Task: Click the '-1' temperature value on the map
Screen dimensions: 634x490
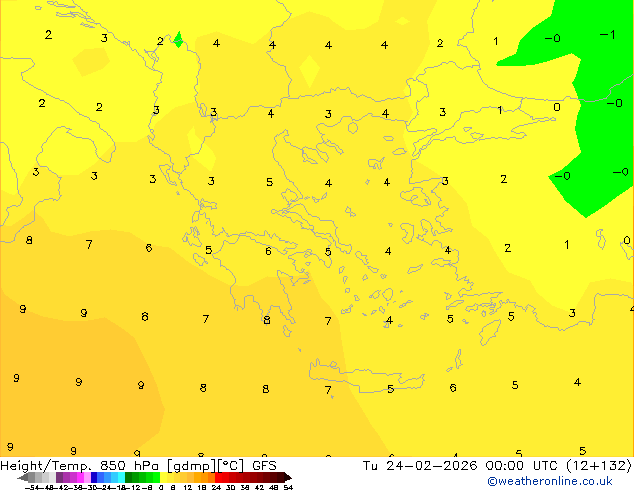Action: pyautogui.click(x=607, y=35)
